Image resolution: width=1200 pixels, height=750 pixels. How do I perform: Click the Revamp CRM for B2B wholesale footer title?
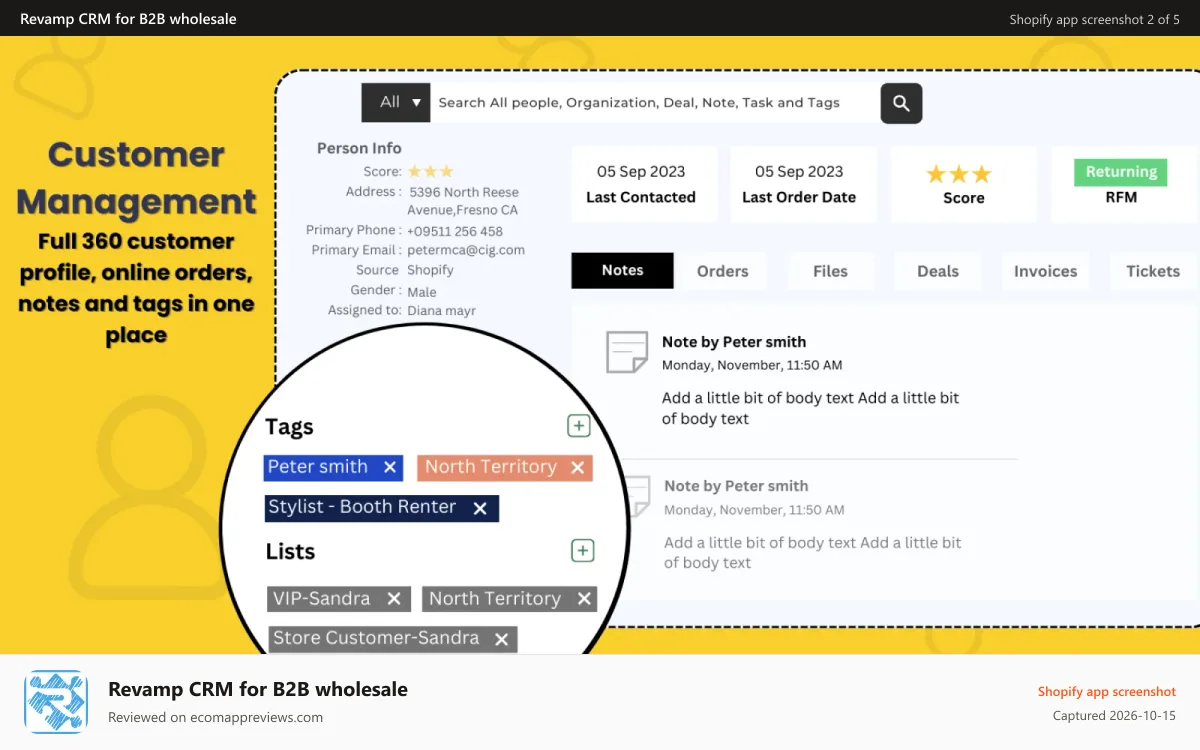(x=258, y=689)
